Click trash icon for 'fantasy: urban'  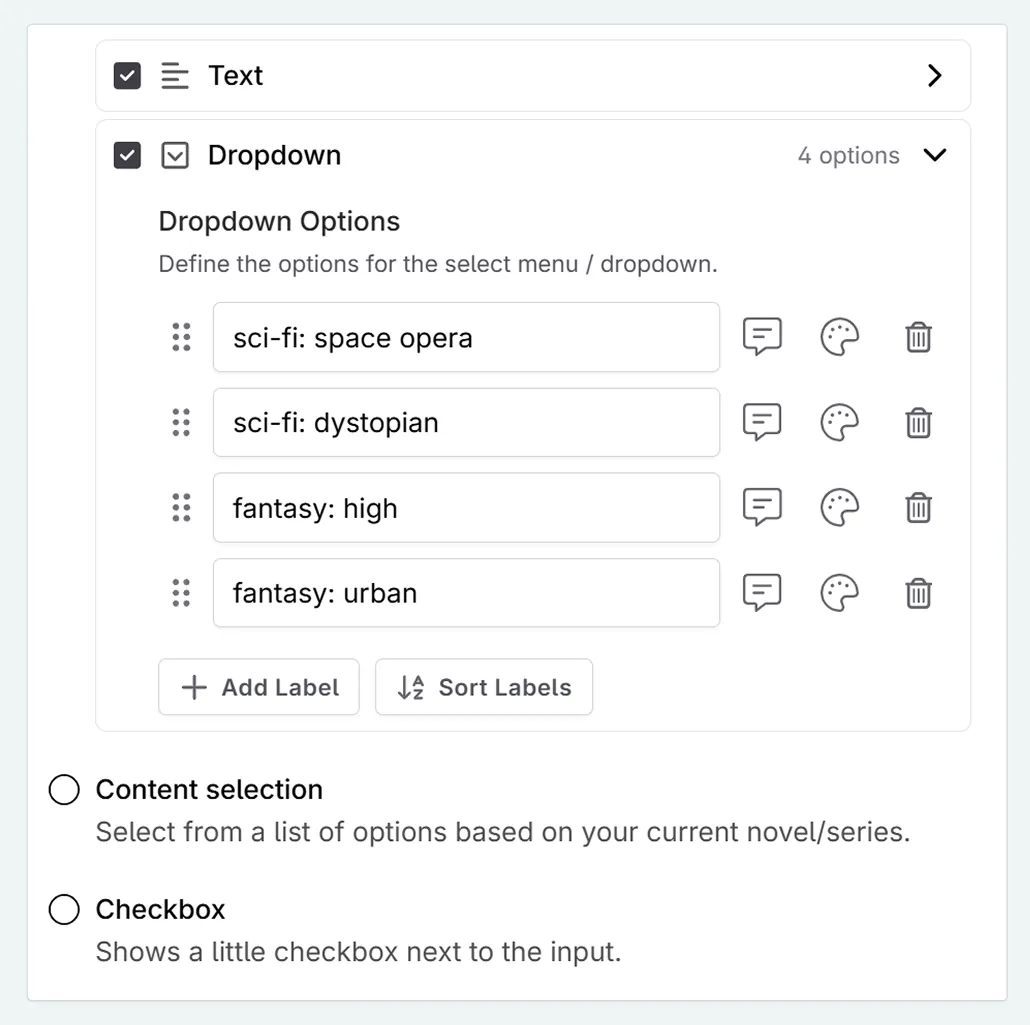coord(918,594)
